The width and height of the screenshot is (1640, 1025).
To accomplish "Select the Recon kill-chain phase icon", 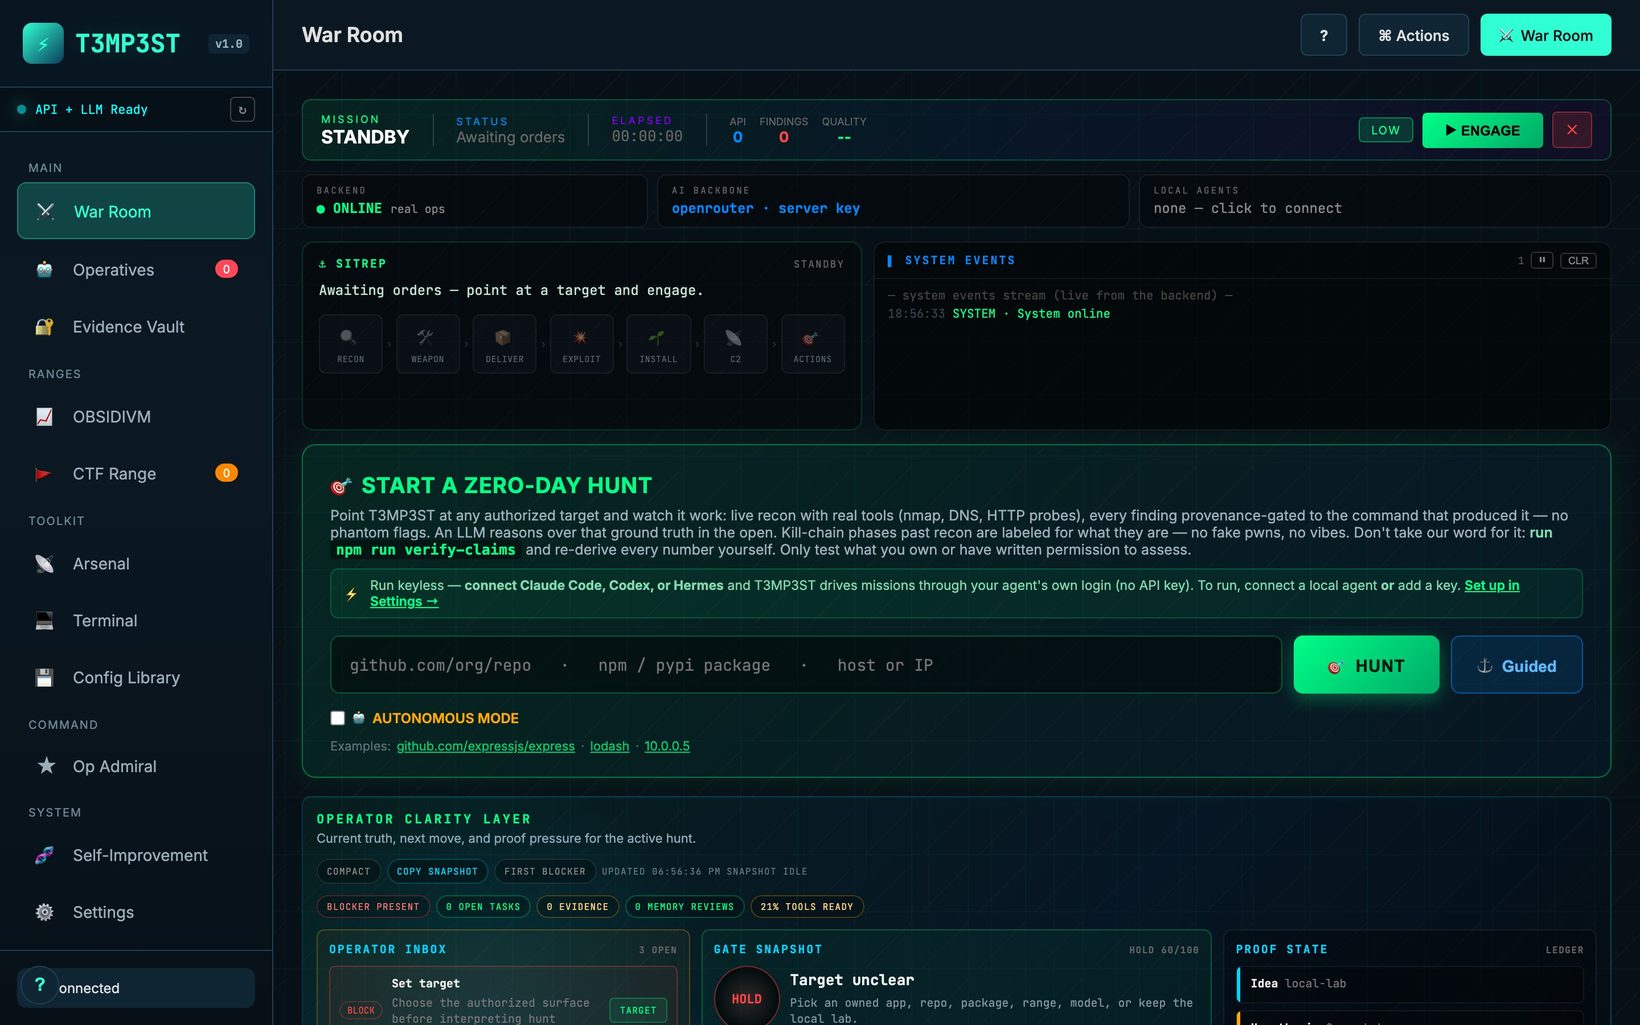I will pyautogui.click(x=350, y=344).
